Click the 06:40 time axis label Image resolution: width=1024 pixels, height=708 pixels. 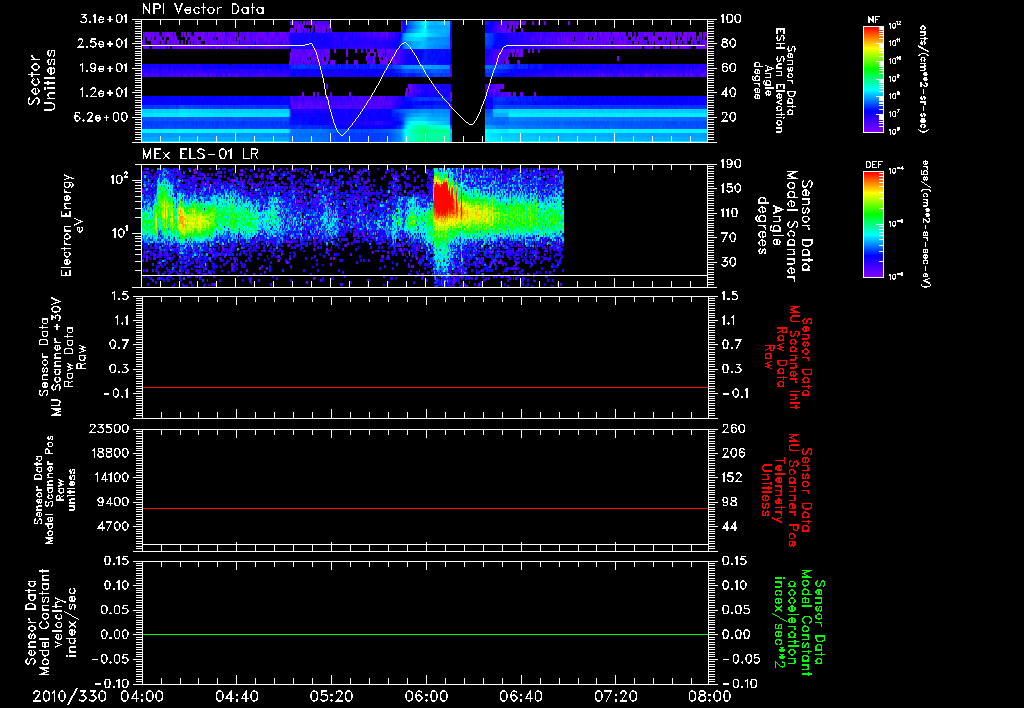click(520, 696)
